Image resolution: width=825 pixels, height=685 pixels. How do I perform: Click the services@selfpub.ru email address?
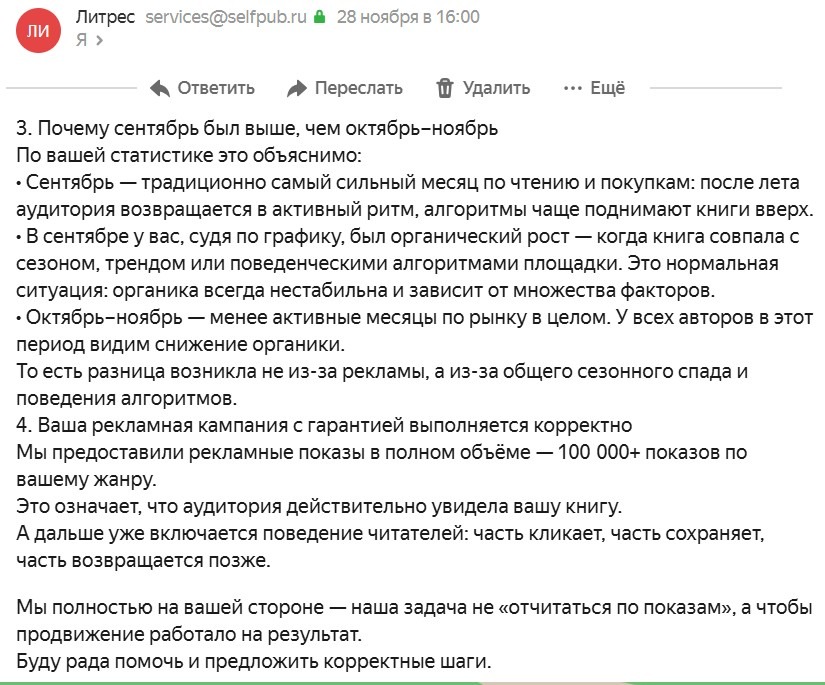point(225,17)
